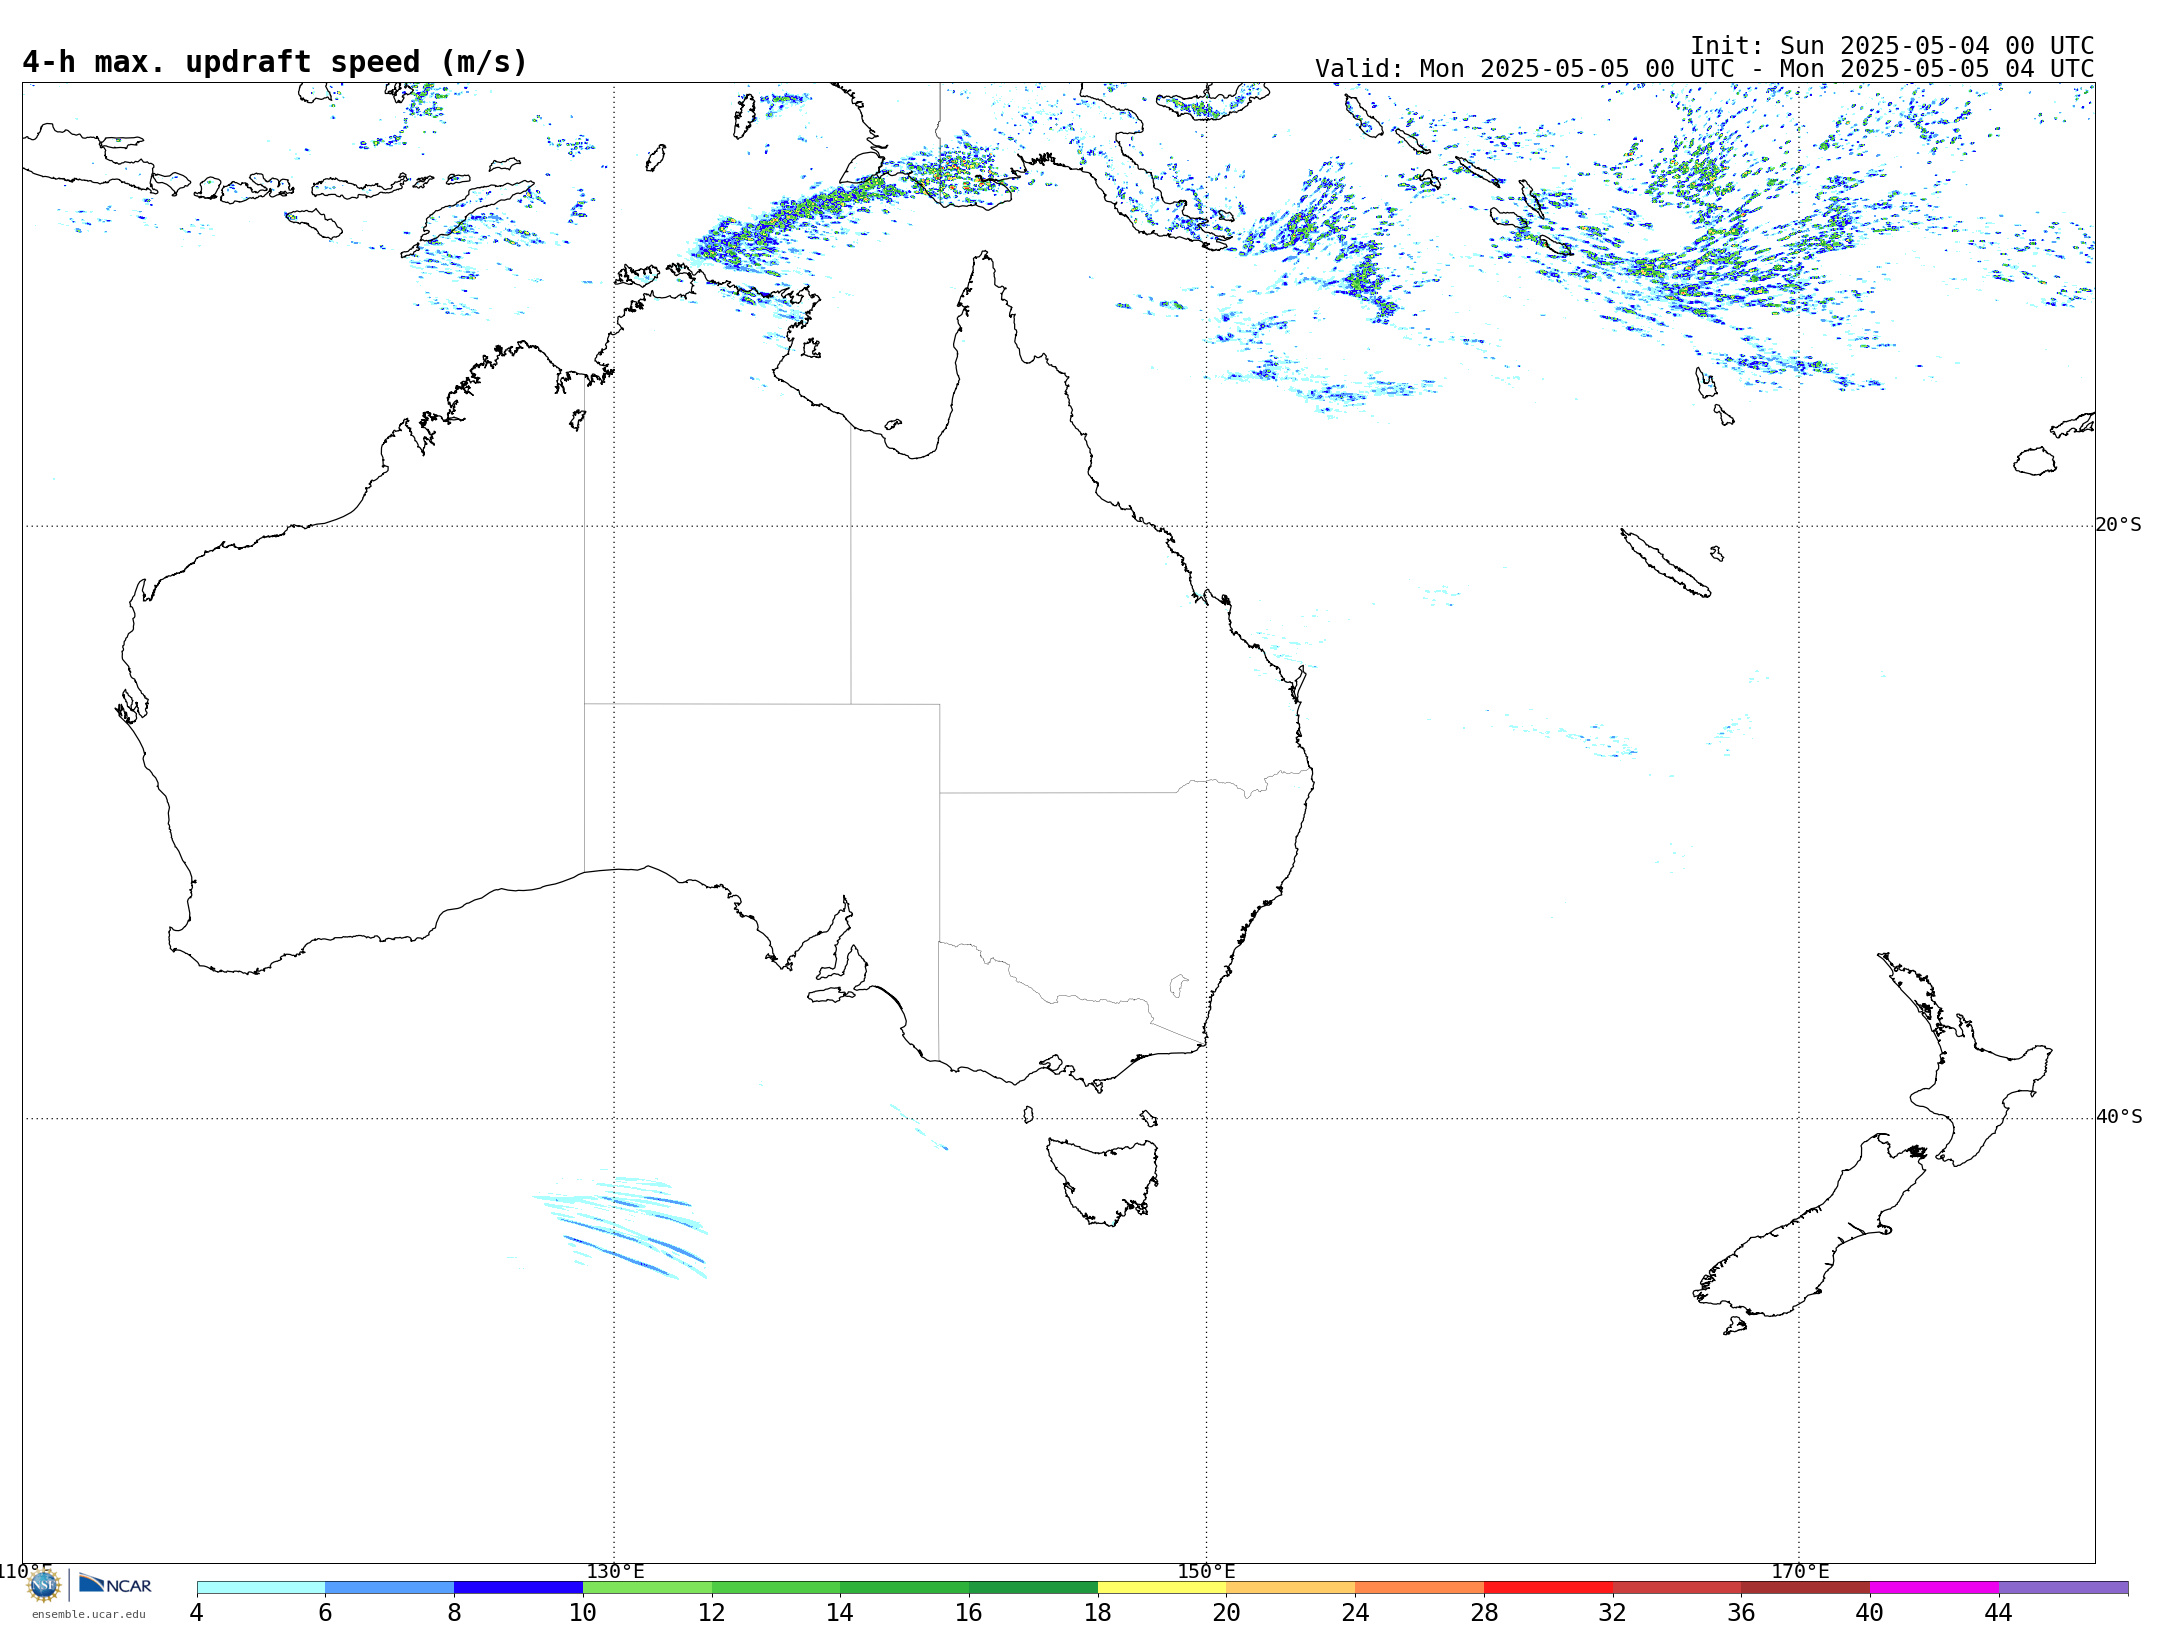
Task: Click the ensemble.ucar.edu text
Action: tap(88, 1614)
